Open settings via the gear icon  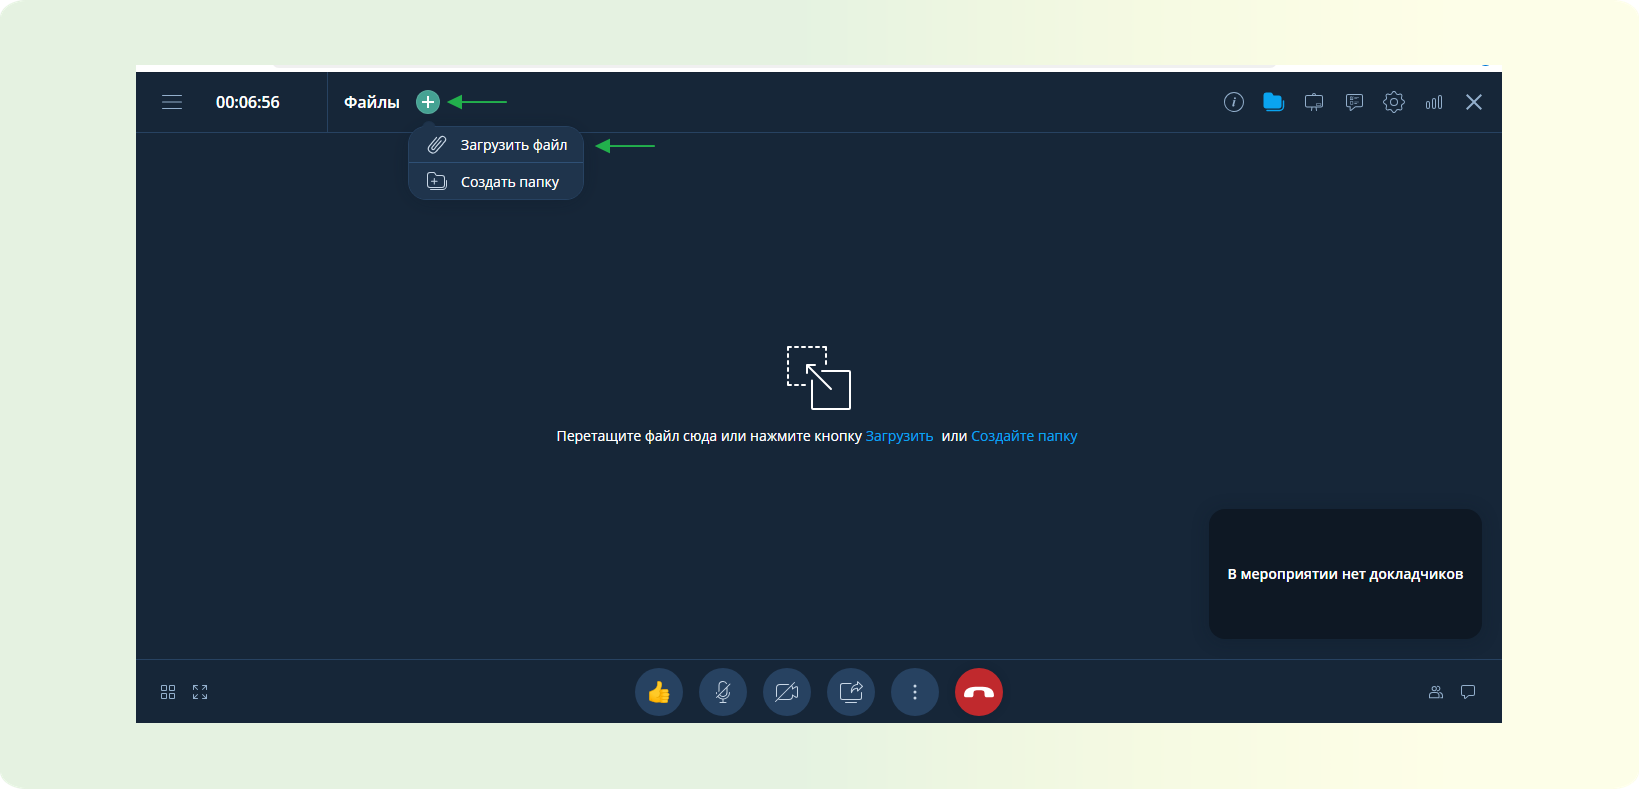click(x=1394, y=102)
